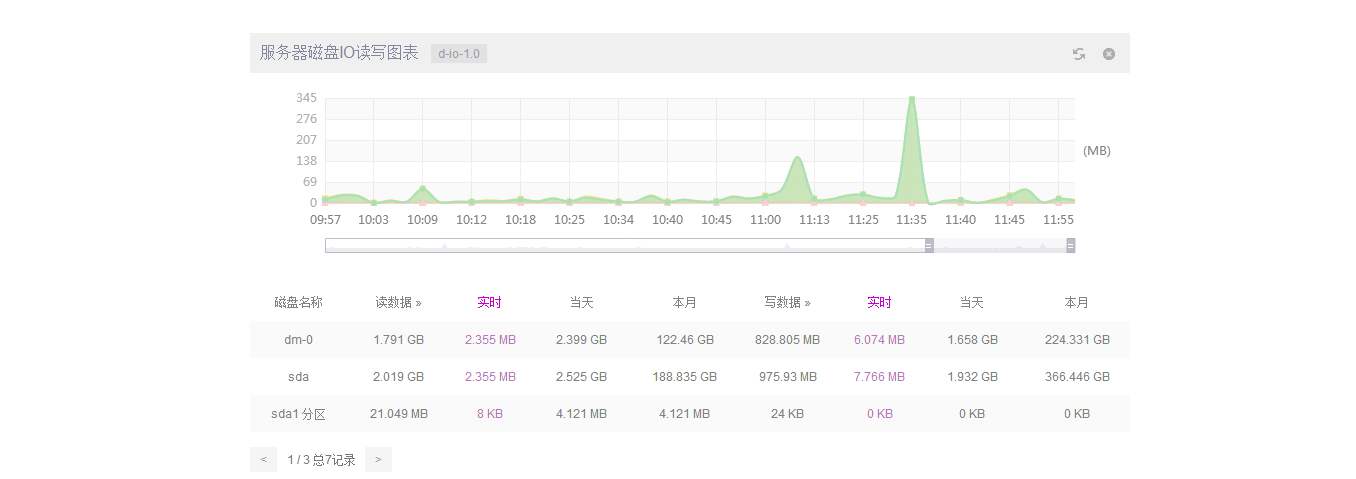Close the disk IO chart panel
This screenshot has width=1356, height=479.
1109,54
